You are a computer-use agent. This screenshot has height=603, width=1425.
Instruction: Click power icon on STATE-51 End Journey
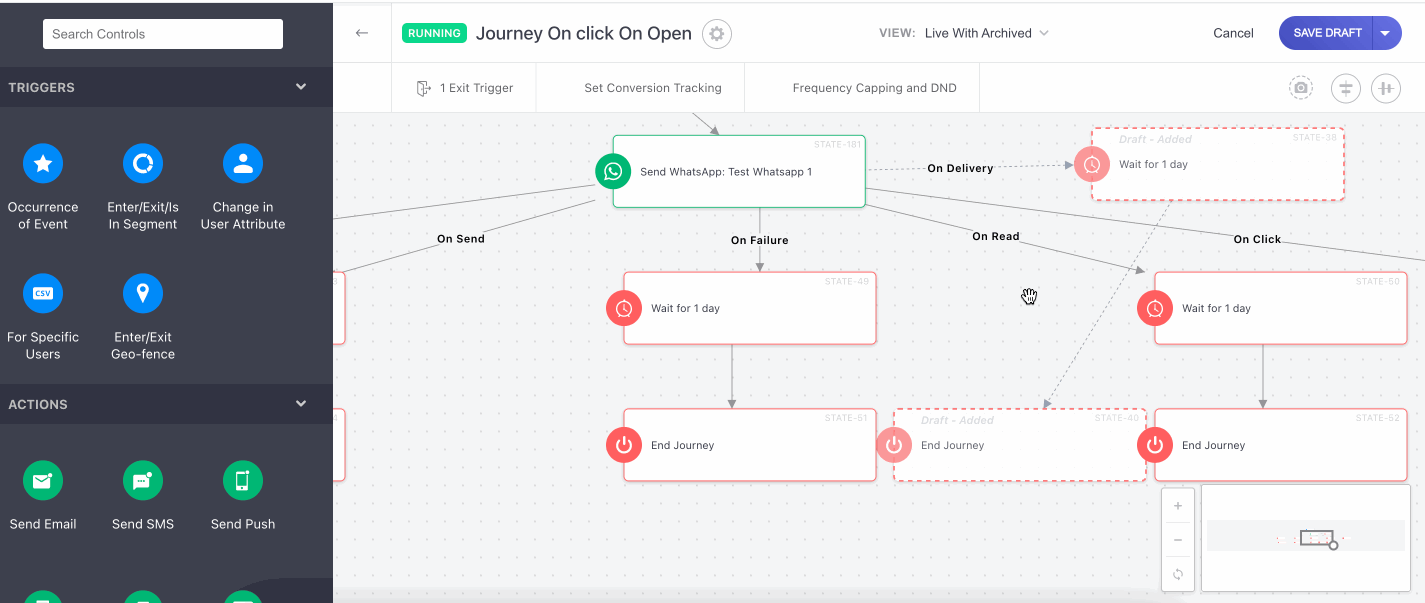(624, 445)
